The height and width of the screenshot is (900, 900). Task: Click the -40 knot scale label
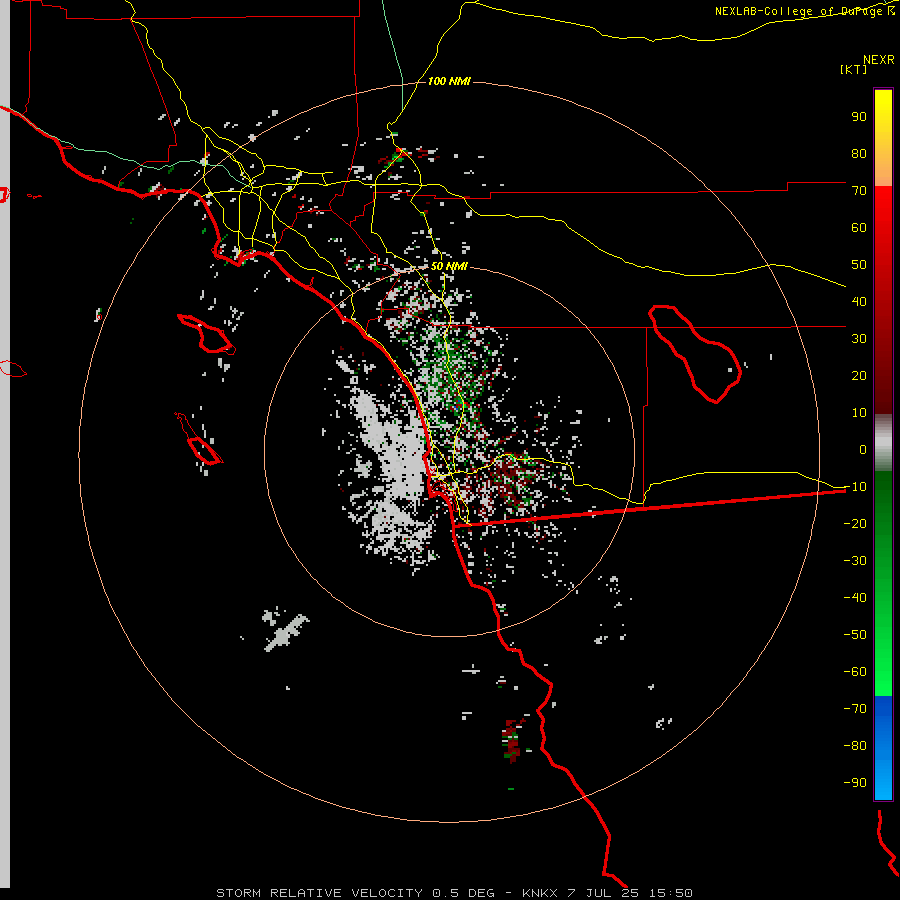[x=855, y=598]
